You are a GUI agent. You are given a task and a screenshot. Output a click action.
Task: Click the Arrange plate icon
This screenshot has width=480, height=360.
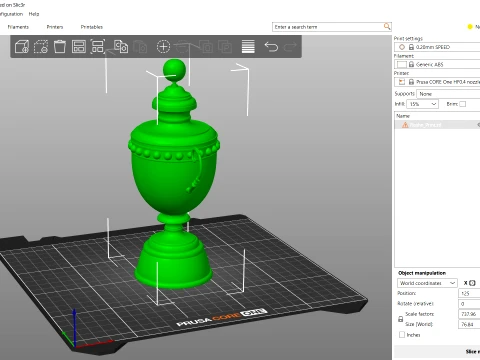click(x=79, y=47)
